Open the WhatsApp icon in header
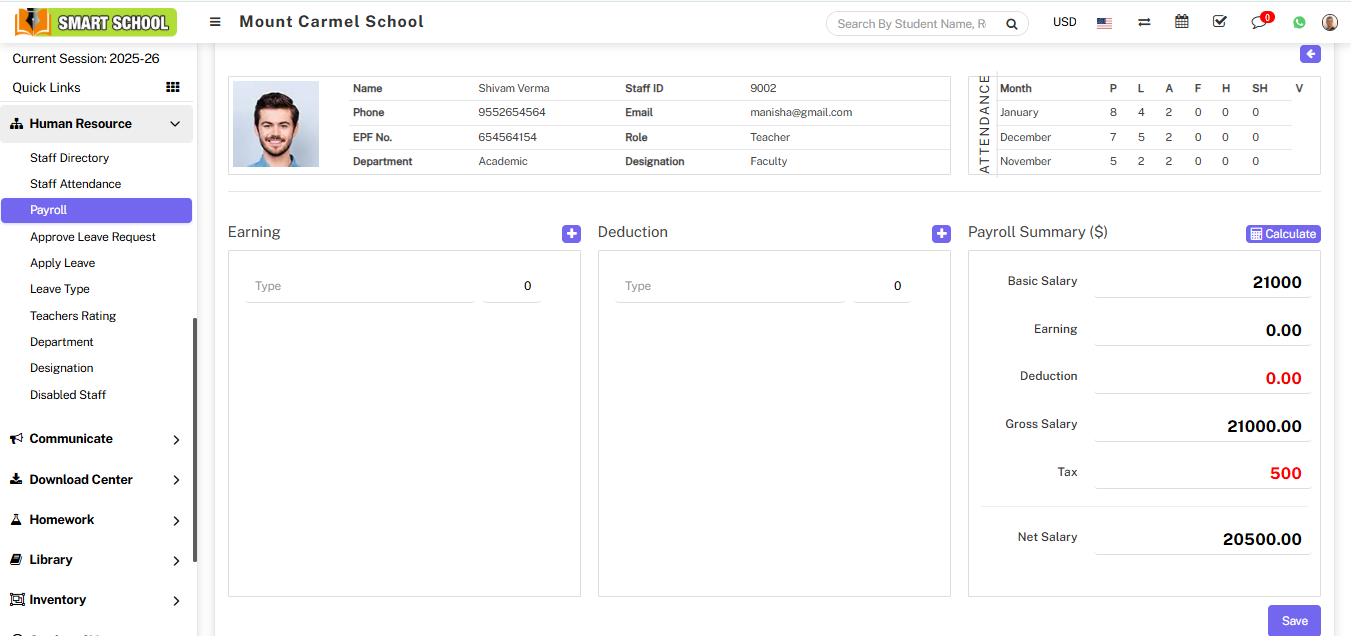 1297,21
